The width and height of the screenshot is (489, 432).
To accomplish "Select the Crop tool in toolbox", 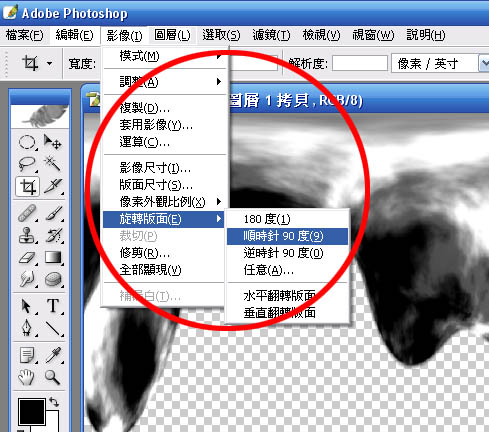I will click(28, 187).
